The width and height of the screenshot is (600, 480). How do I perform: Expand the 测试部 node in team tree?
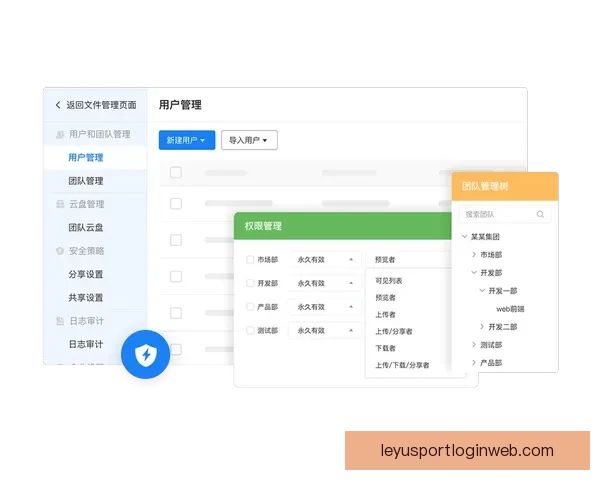(x=474, y=344)
